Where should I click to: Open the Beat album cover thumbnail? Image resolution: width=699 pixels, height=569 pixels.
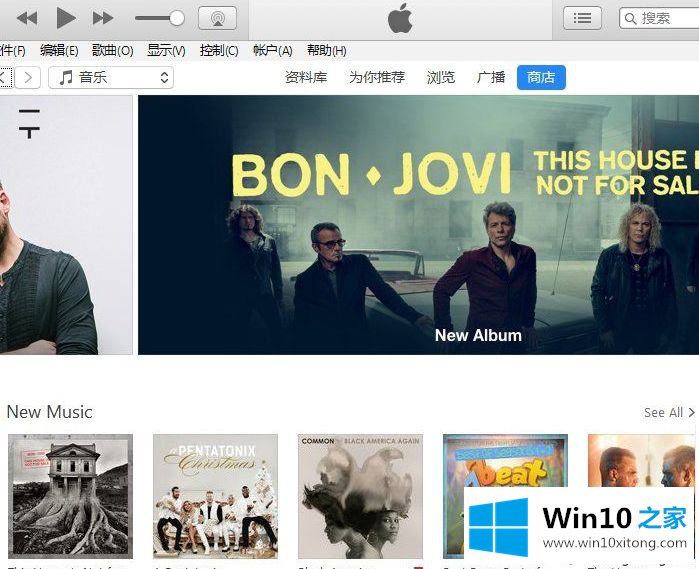pos(505,461)
